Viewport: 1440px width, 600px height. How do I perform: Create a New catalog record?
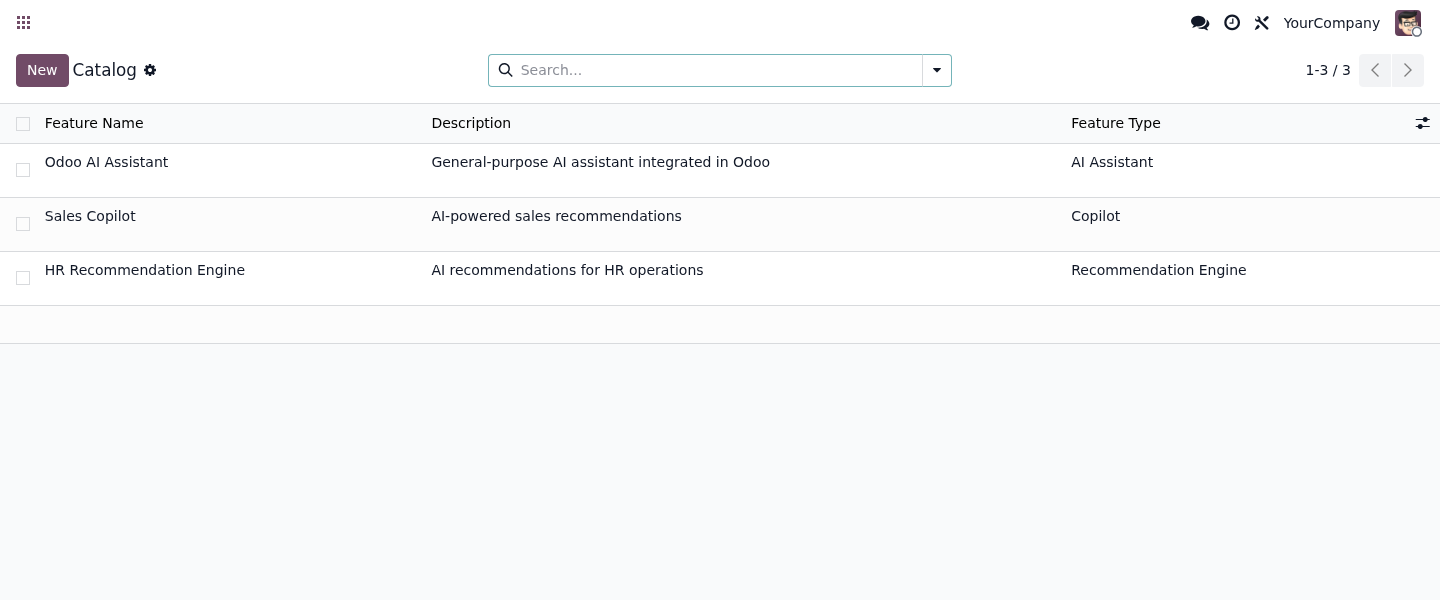[x=42, y=70]
